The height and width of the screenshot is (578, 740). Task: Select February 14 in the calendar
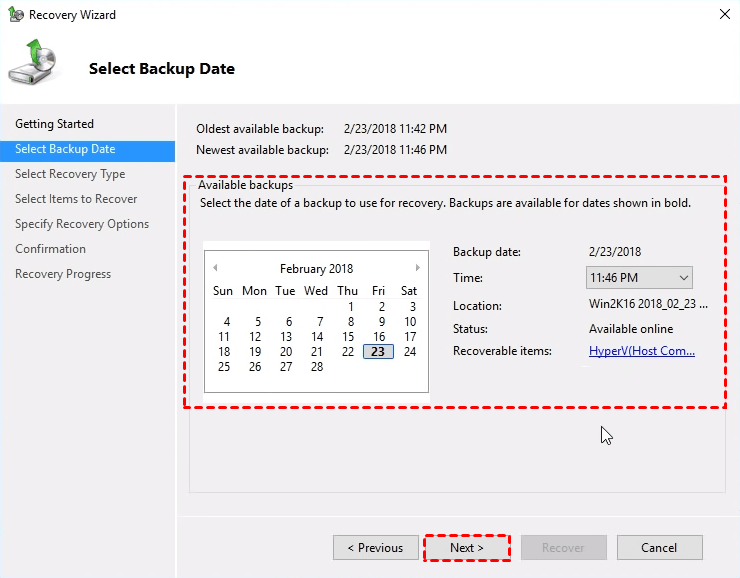(317, 336)
